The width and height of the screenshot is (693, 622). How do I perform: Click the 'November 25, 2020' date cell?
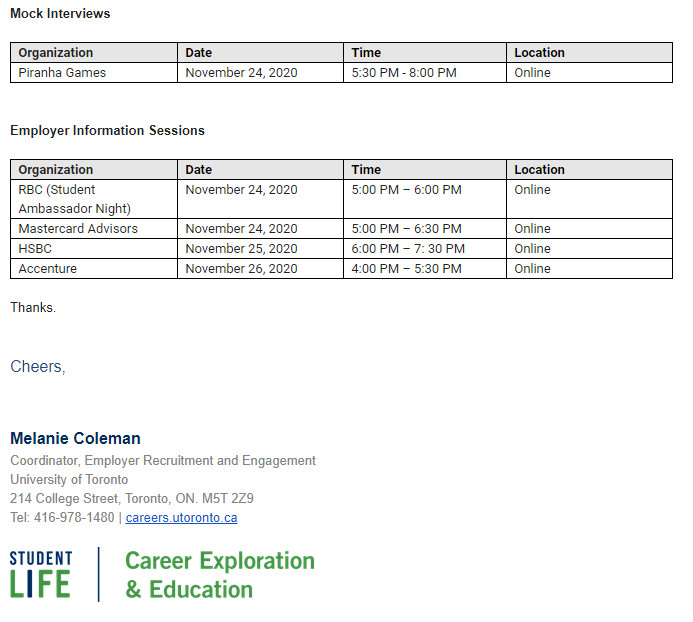point(260,248)
